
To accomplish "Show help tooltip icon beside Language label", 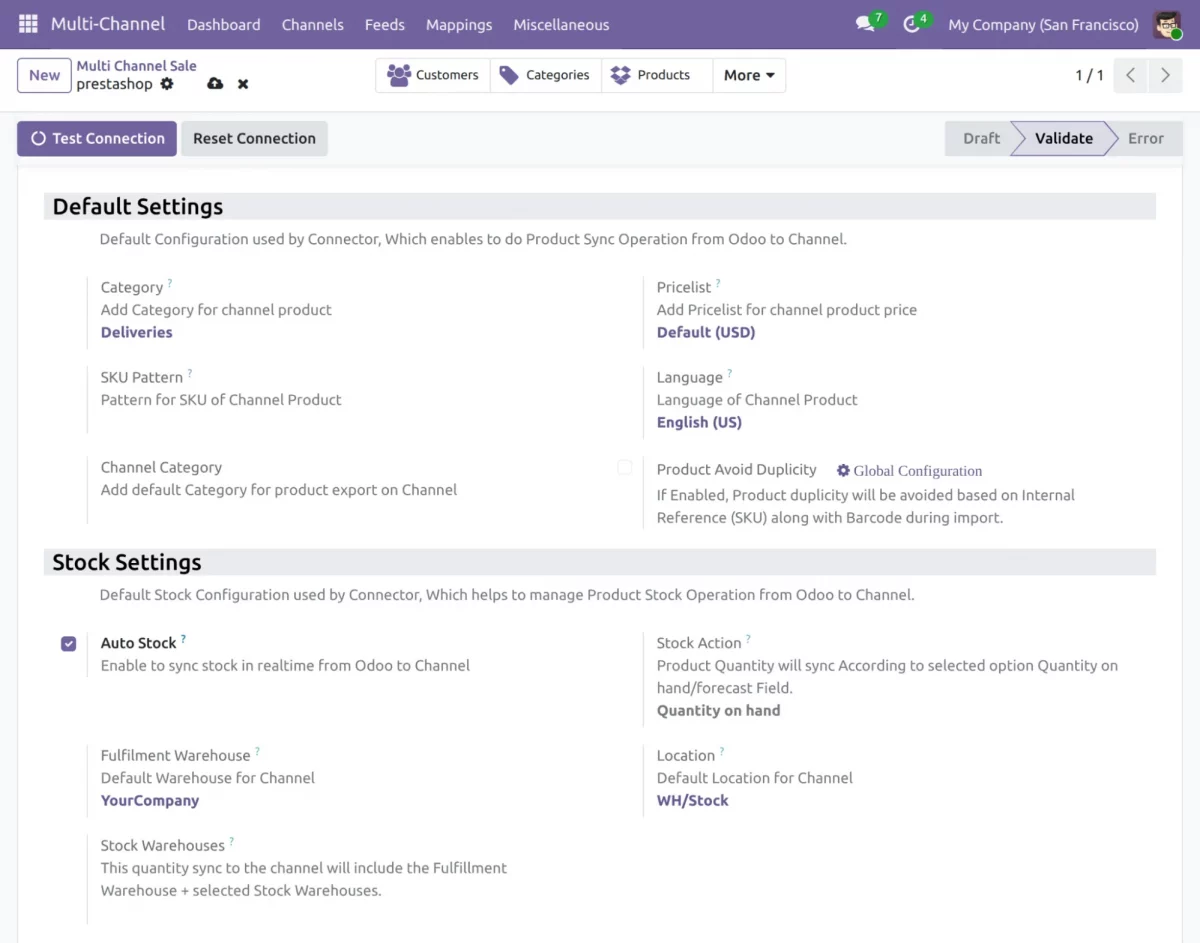I will [x=730, y=373].
